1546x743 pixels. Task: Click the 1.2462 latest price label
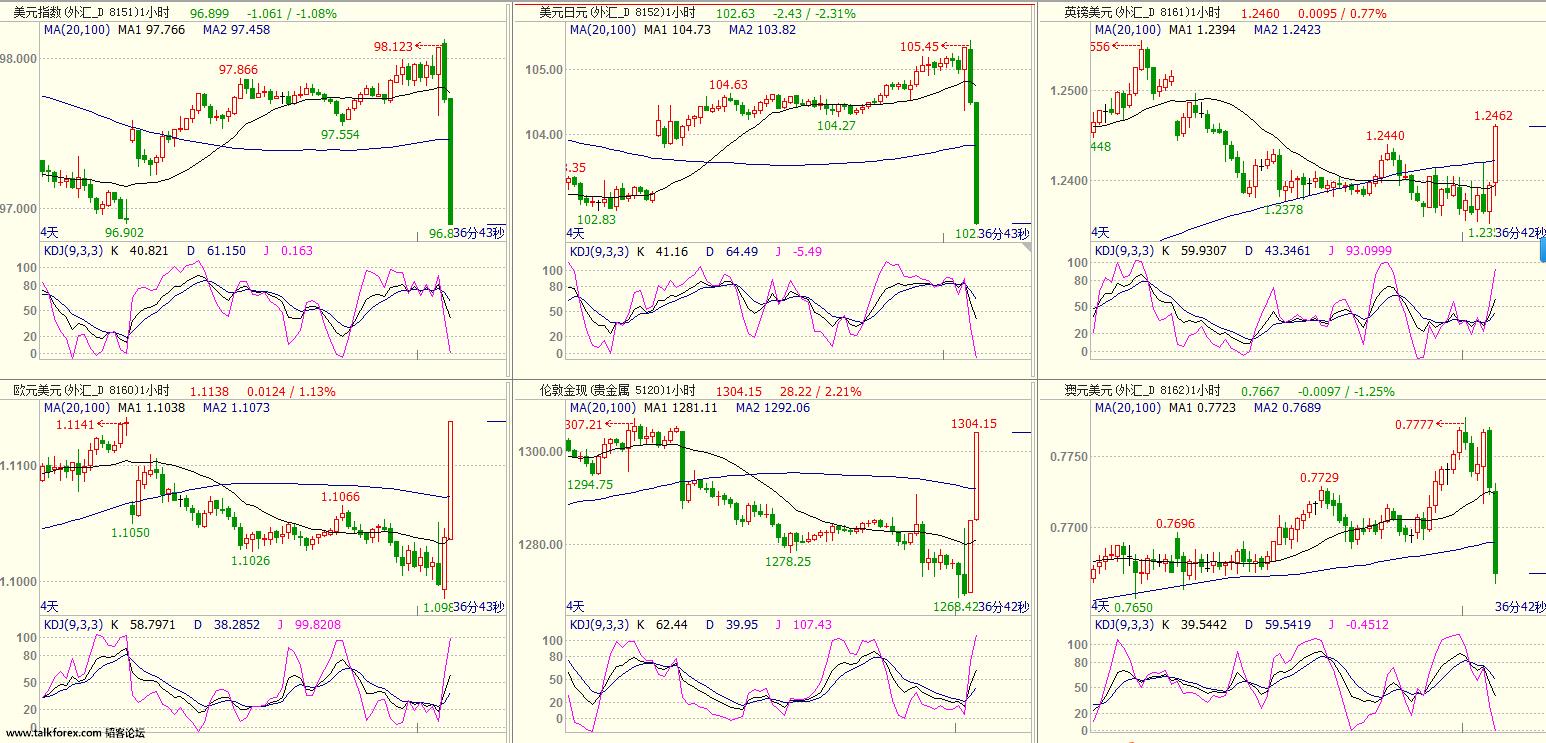click(x=1493, y=116)
